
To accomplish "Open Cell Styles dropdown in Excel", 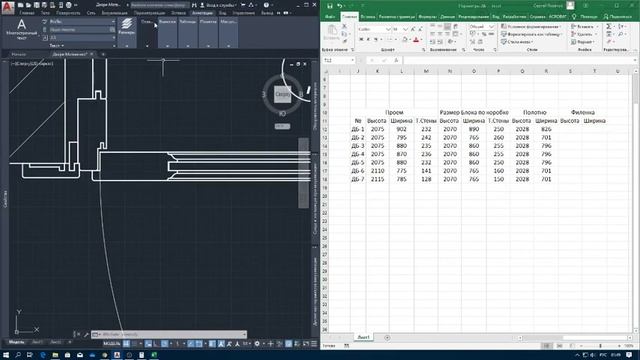I will click(517, 42).
